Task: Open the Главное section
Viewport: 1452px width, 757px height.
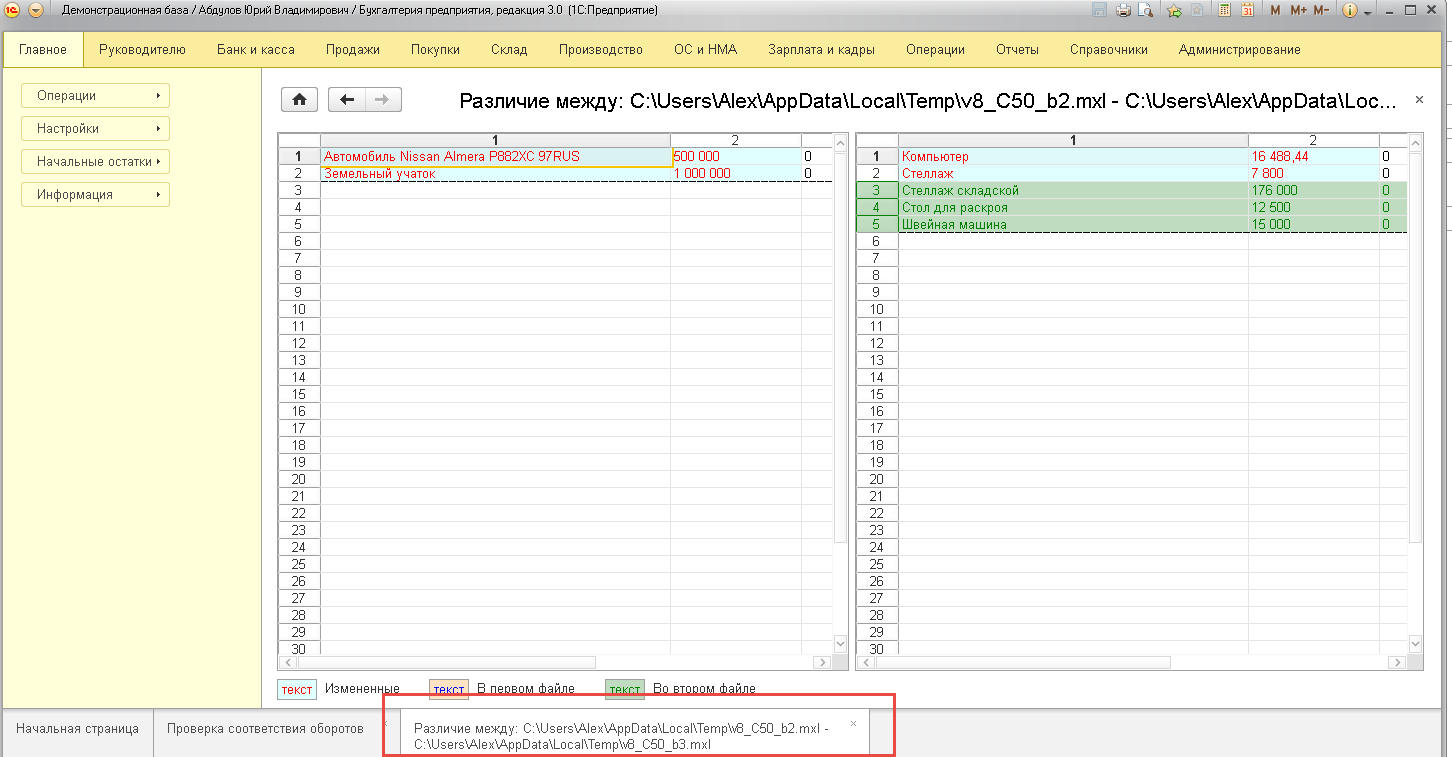Action: click(43, 49)
